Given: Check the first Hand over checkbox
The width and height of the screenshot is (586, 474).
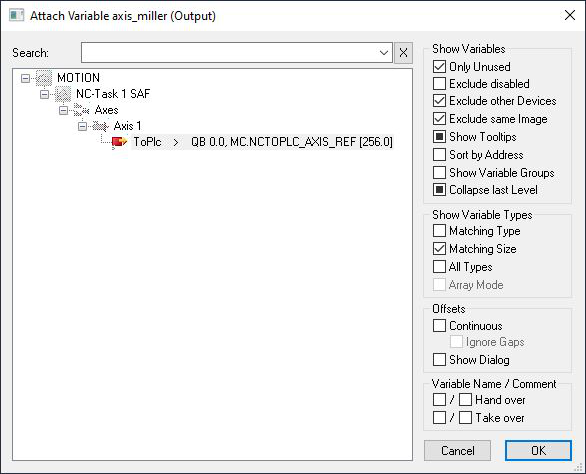Looking at the screenshot, I should point(439,400).
